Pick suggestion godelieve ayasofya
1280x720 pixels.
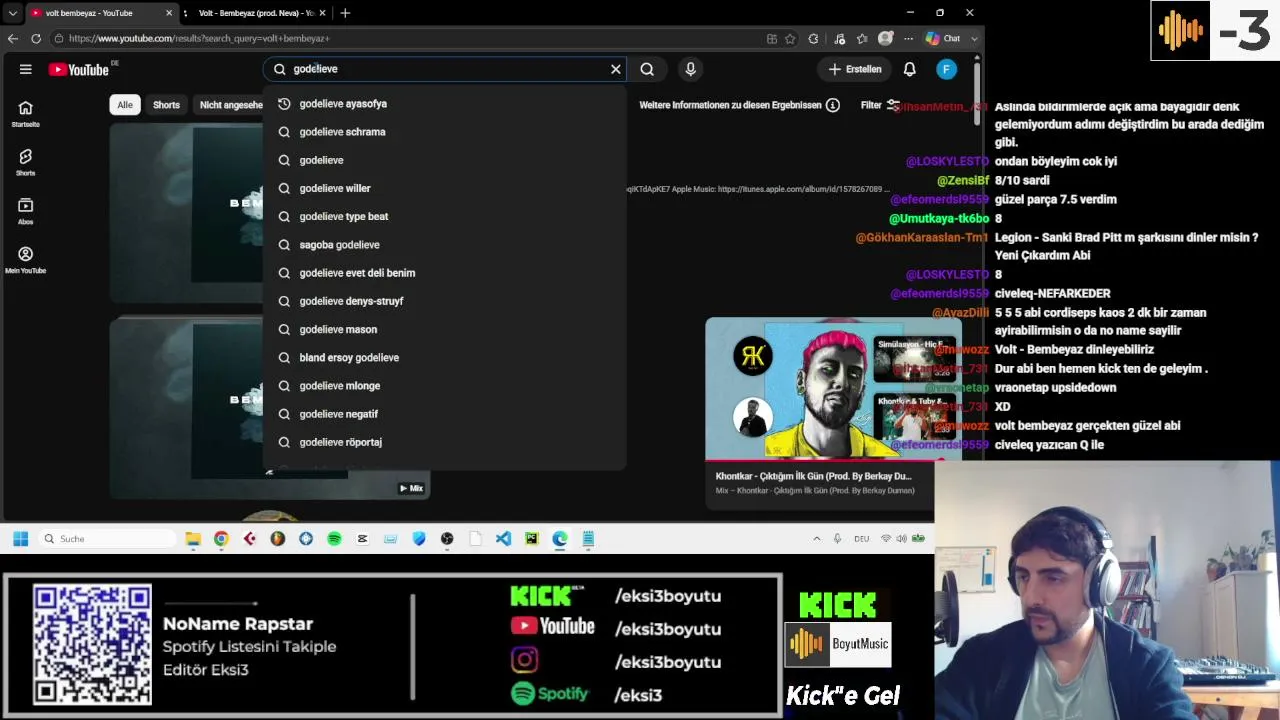(444, 104)
